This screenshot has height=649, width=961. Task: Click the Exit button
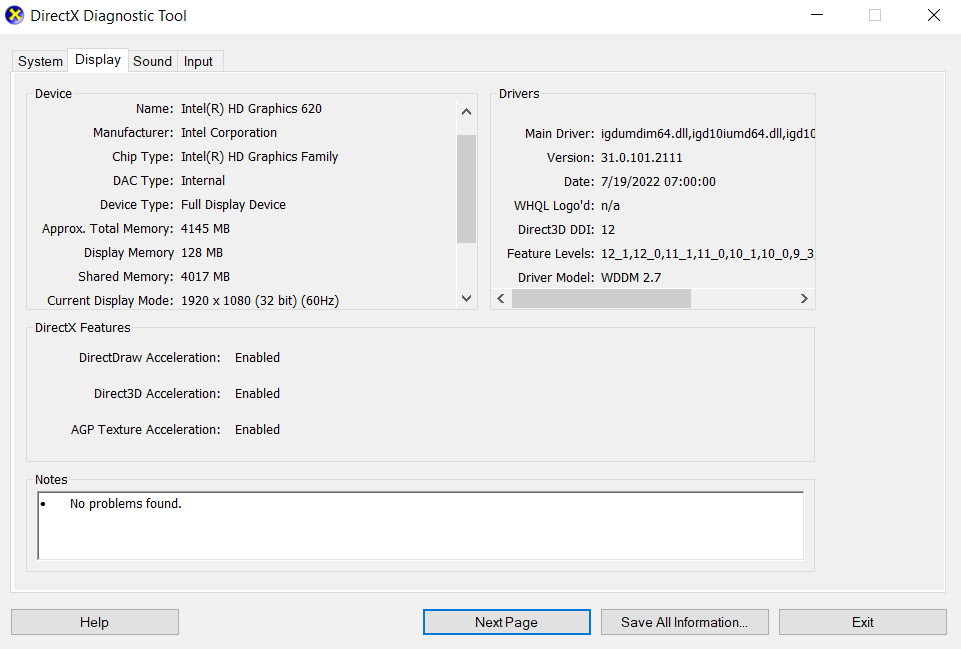(863, 622)
